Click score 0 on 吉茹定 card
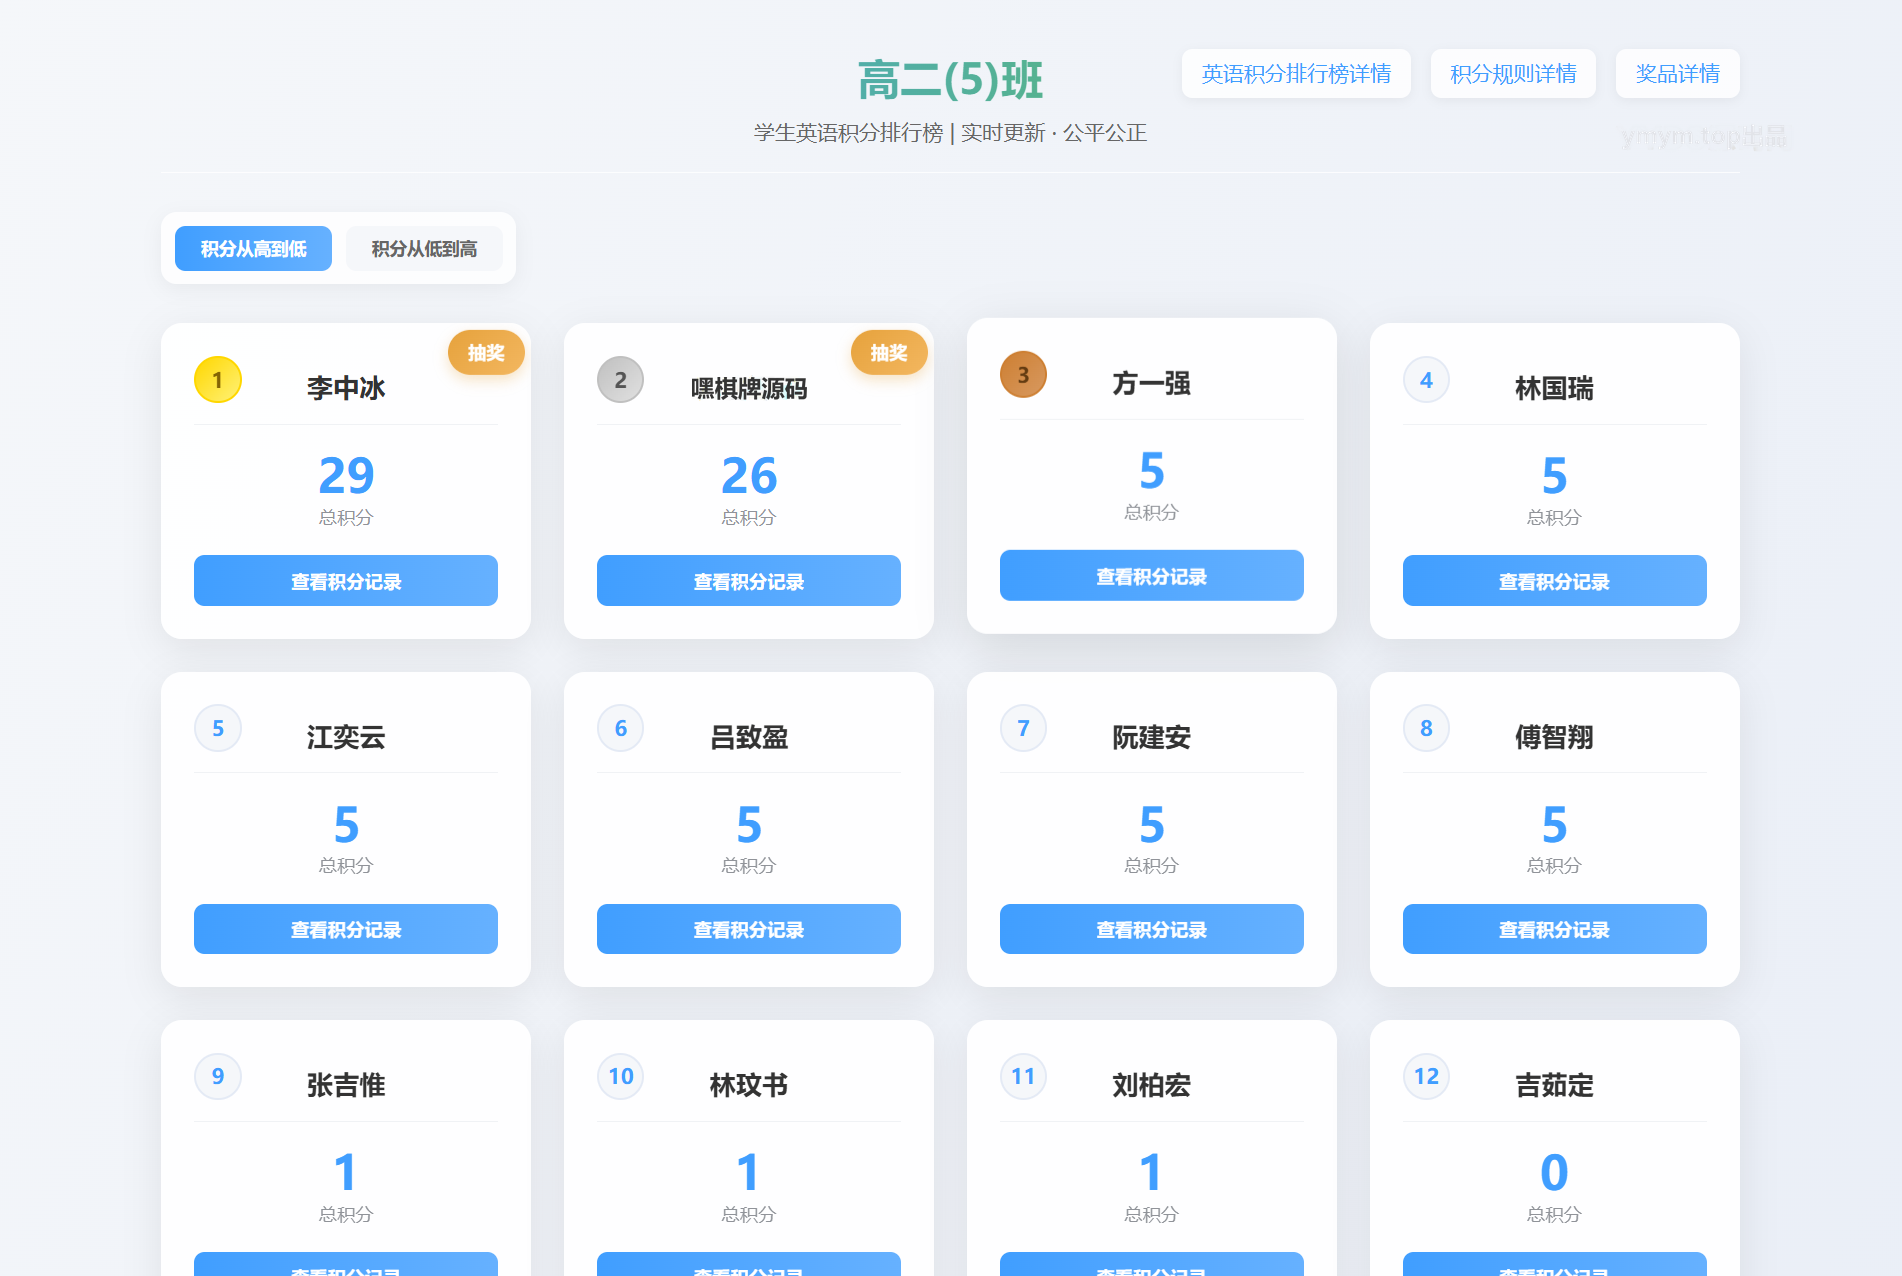Image resolution: width=1902 pixels, height=1276 pixels. (x=1555, y=1172)
